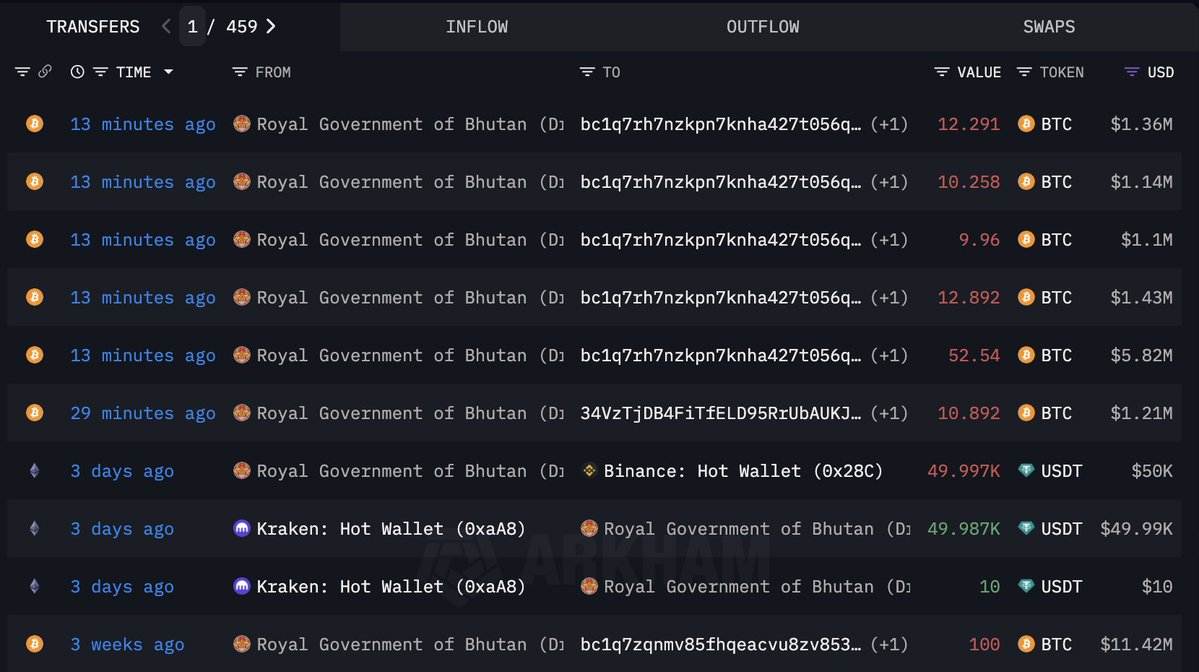Open Binance: Hot Wallet (0x28C) link

743,471
